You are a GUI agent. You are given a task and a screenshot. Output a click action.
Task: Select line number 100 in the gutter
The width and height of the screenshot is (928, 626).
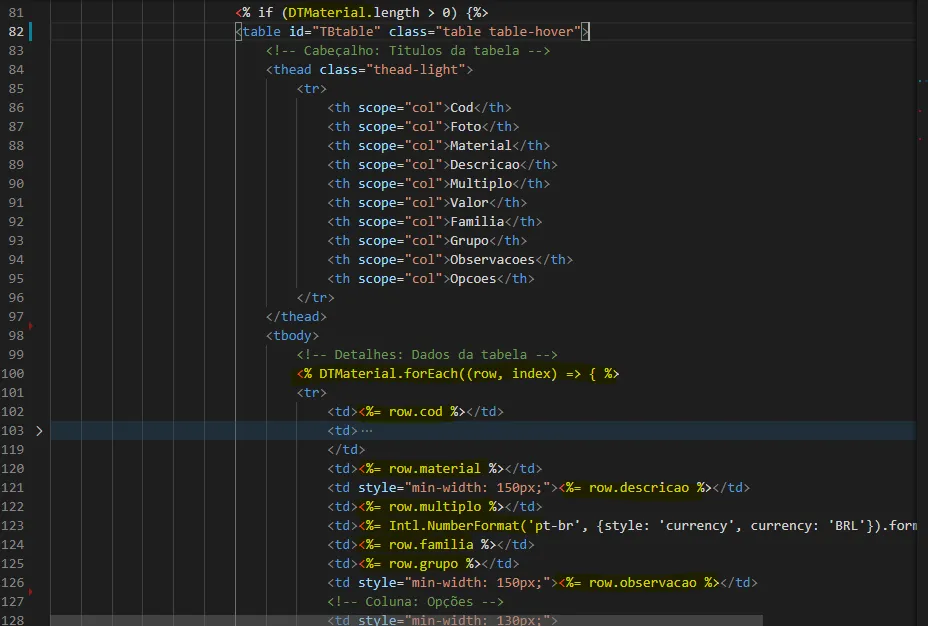13,374
